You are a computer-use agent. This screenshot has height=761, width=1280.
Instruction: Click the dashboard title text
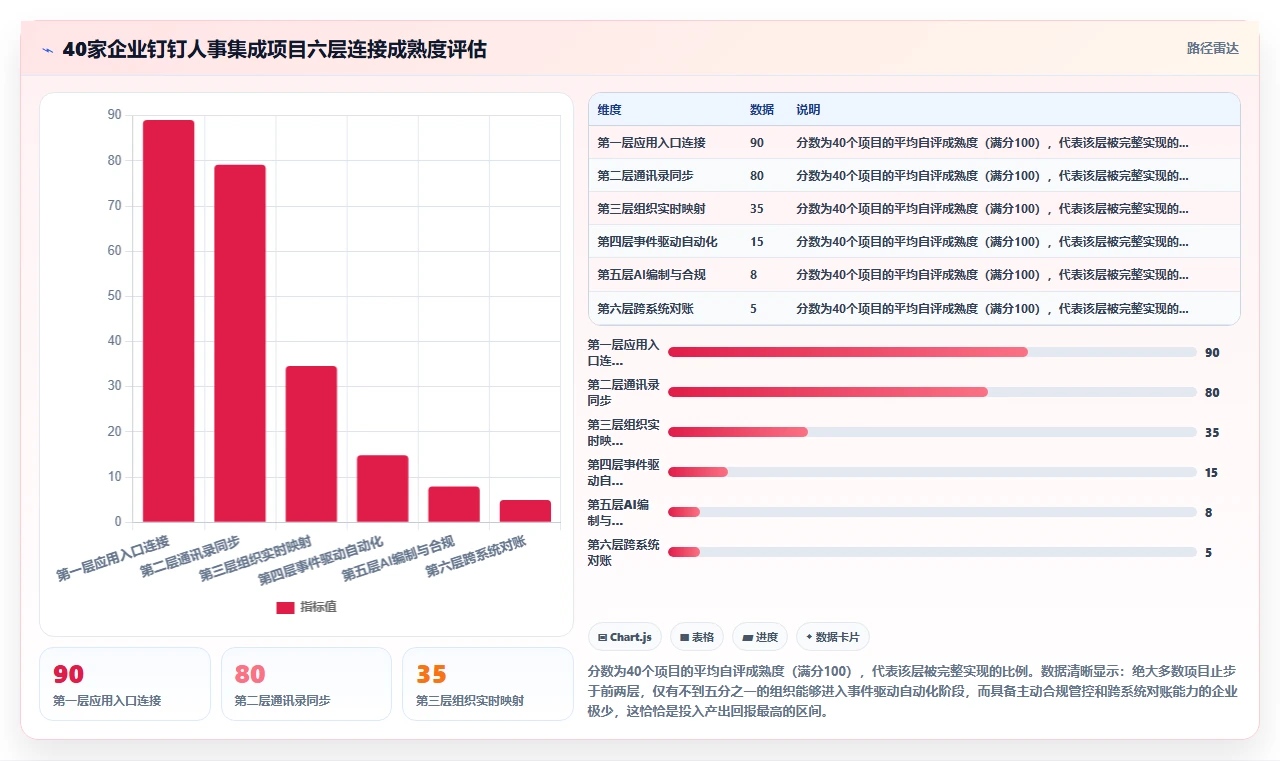pyautogui.click(x=275, y=50)
